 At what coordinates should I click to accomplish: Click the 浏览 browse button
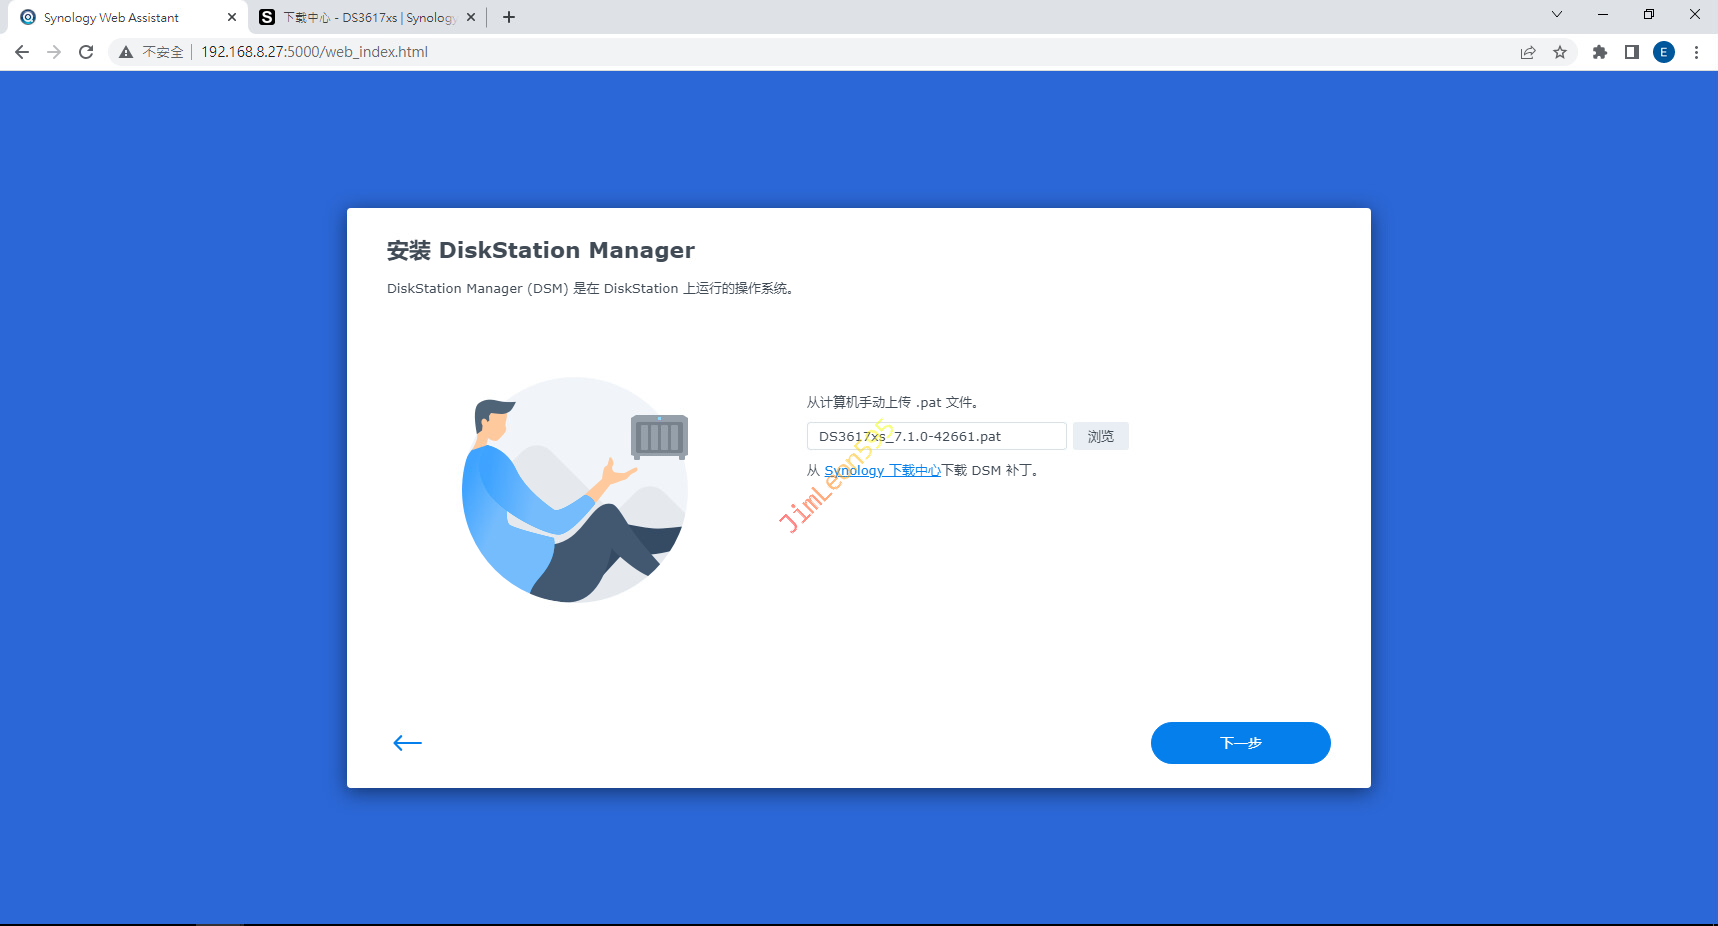[x=1100, y=436]
